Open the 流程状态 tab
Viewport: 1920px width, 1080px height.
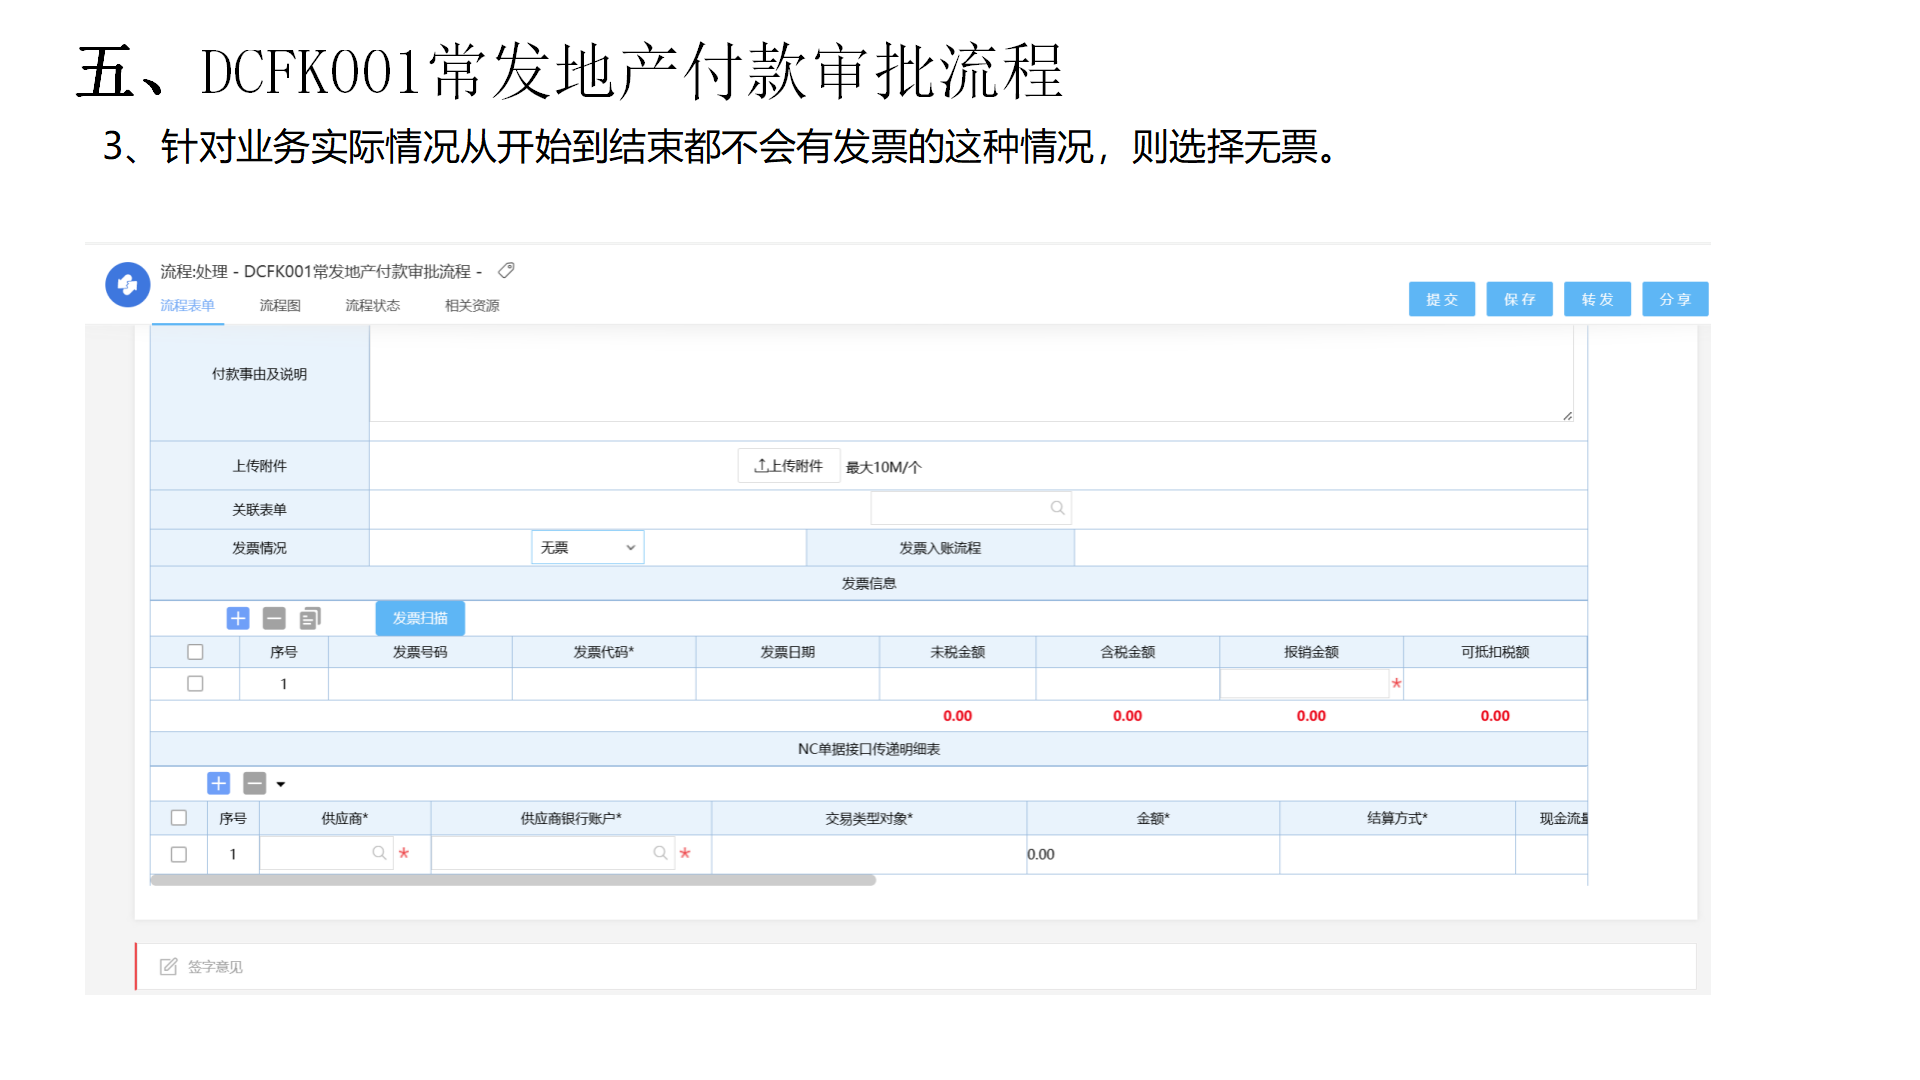(372, 305)
